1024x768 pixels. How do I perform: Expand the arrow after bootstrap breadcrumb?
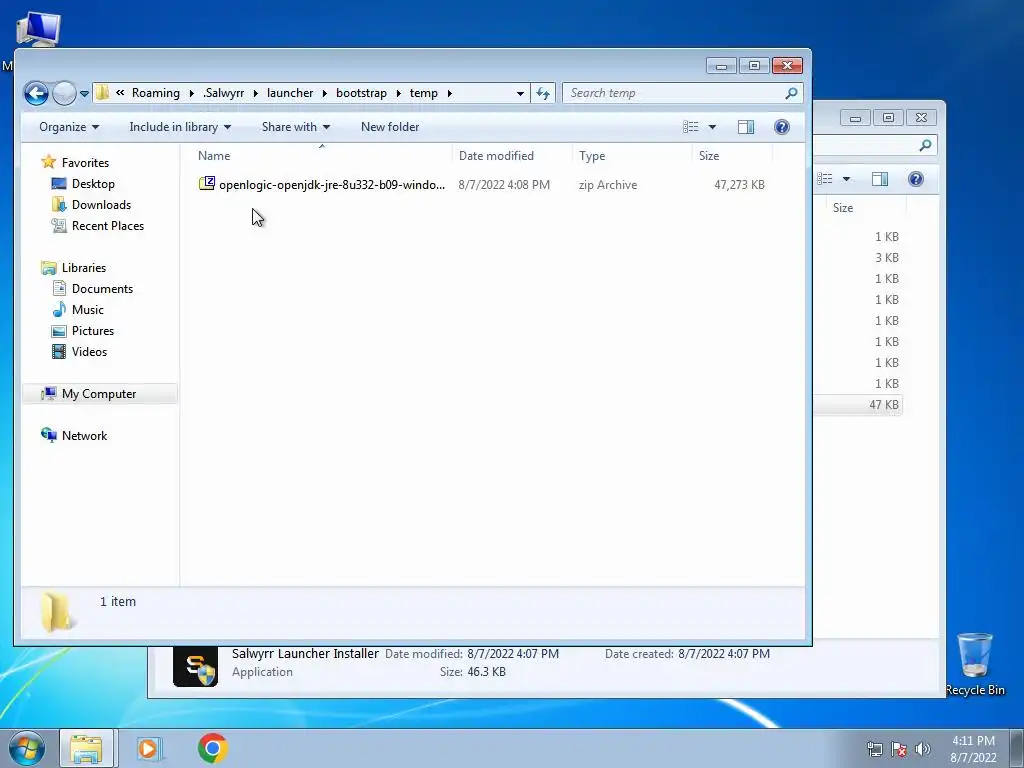(x=398, y=93)
